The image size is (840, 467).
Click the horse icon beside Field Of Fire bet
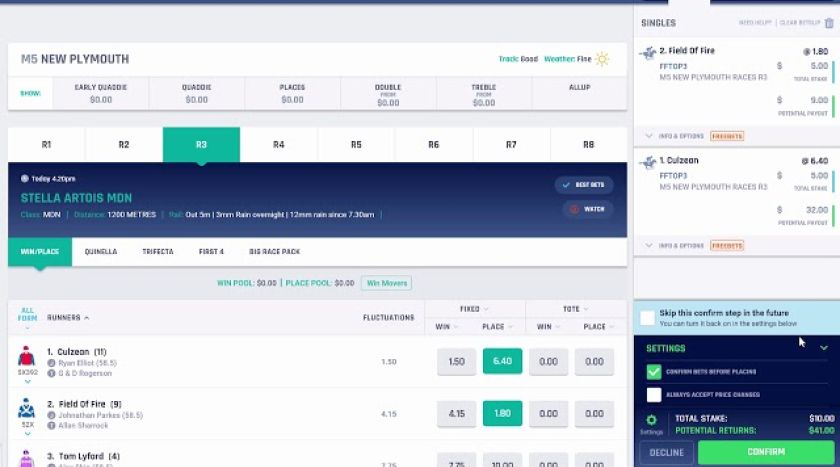[x=648, y=53]
